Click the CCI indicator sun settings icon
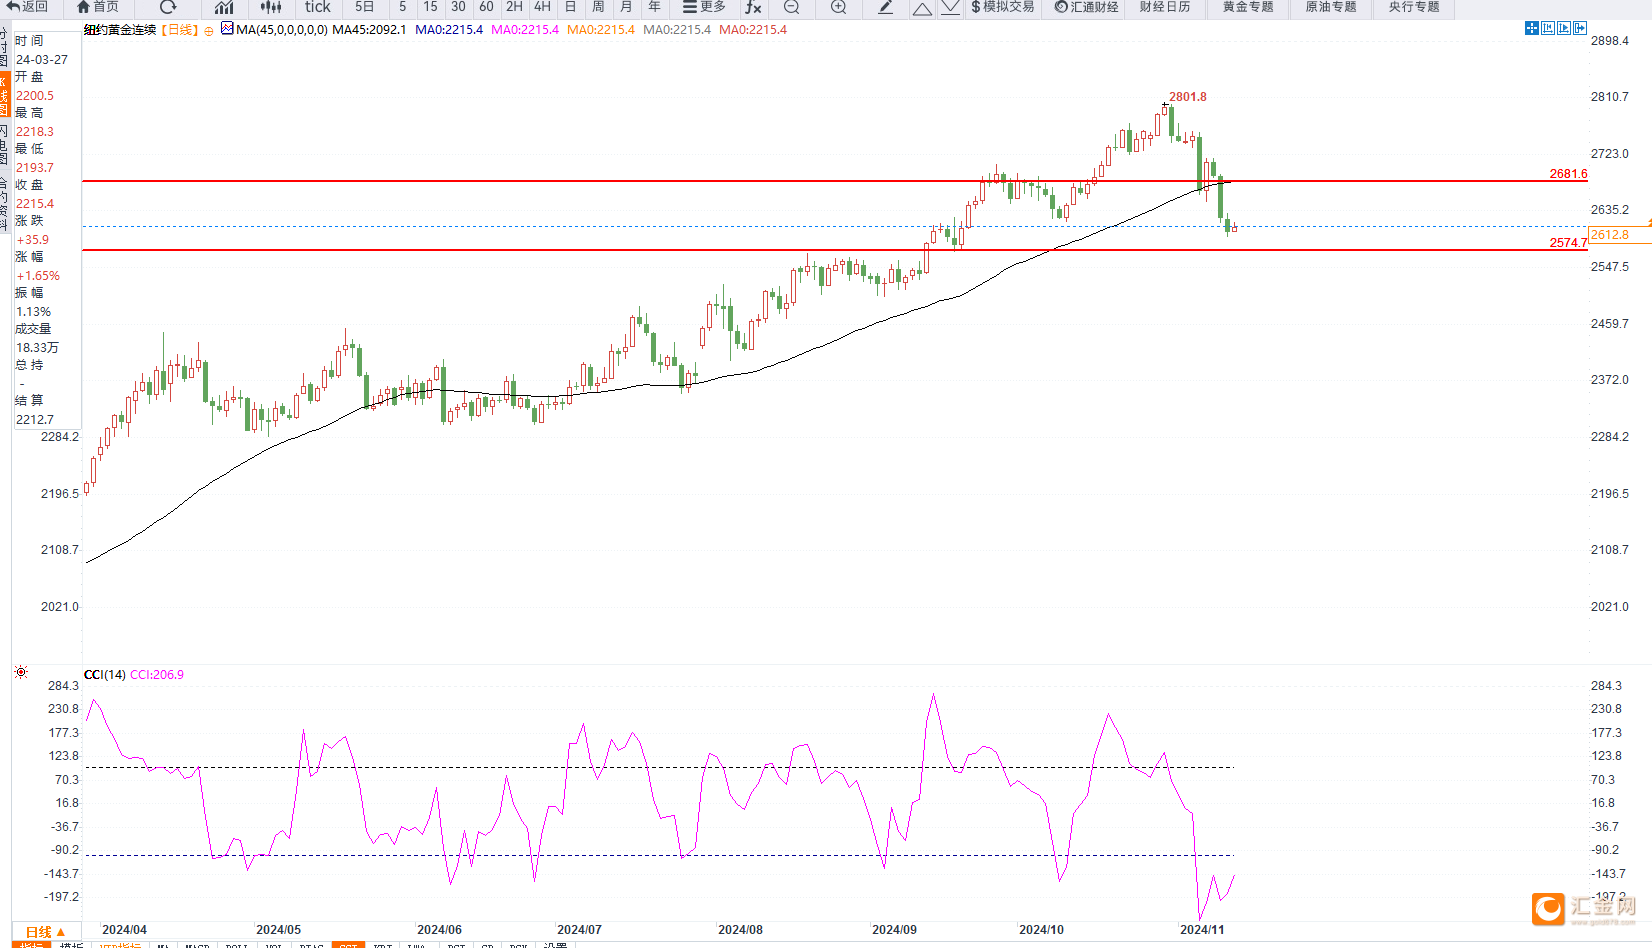1652x948 pixels. (x=21, y=673)
